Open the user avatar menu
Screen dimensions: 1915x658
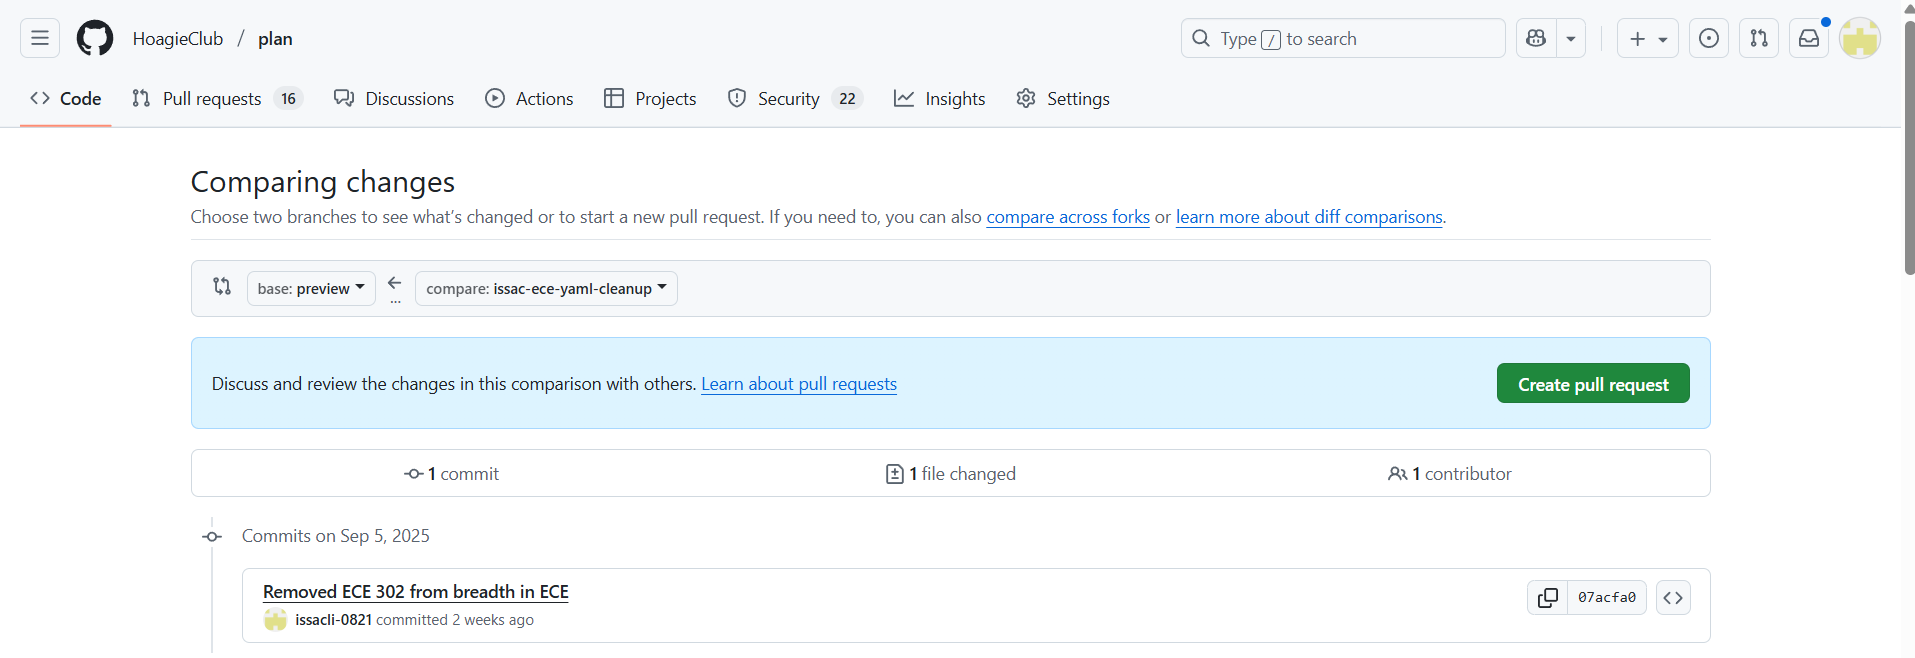click(x=1860, y=38)
